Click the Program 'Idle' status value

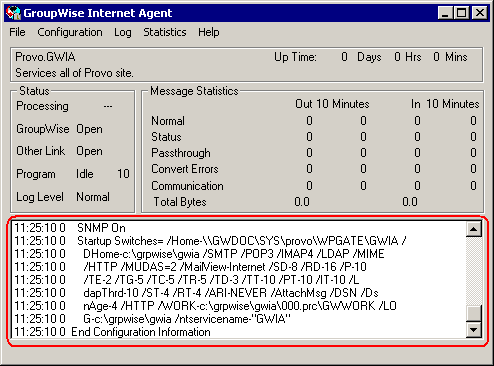pos(85,174)
